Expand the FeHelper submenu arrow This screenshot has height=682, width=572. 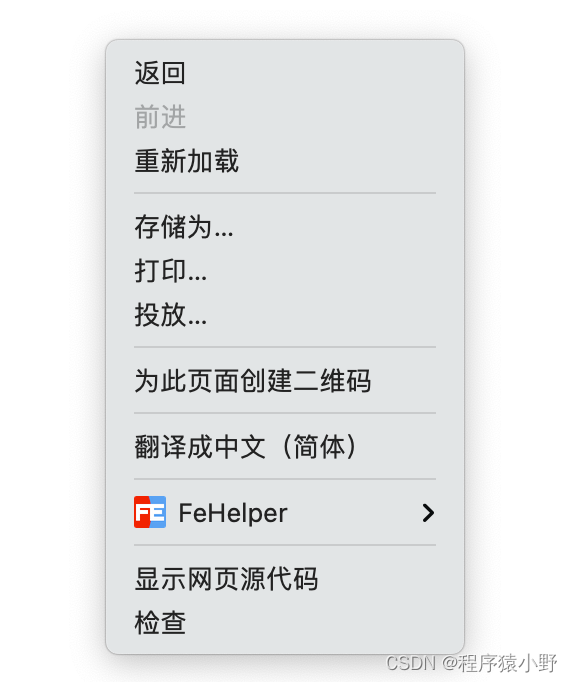pos(428,513)
